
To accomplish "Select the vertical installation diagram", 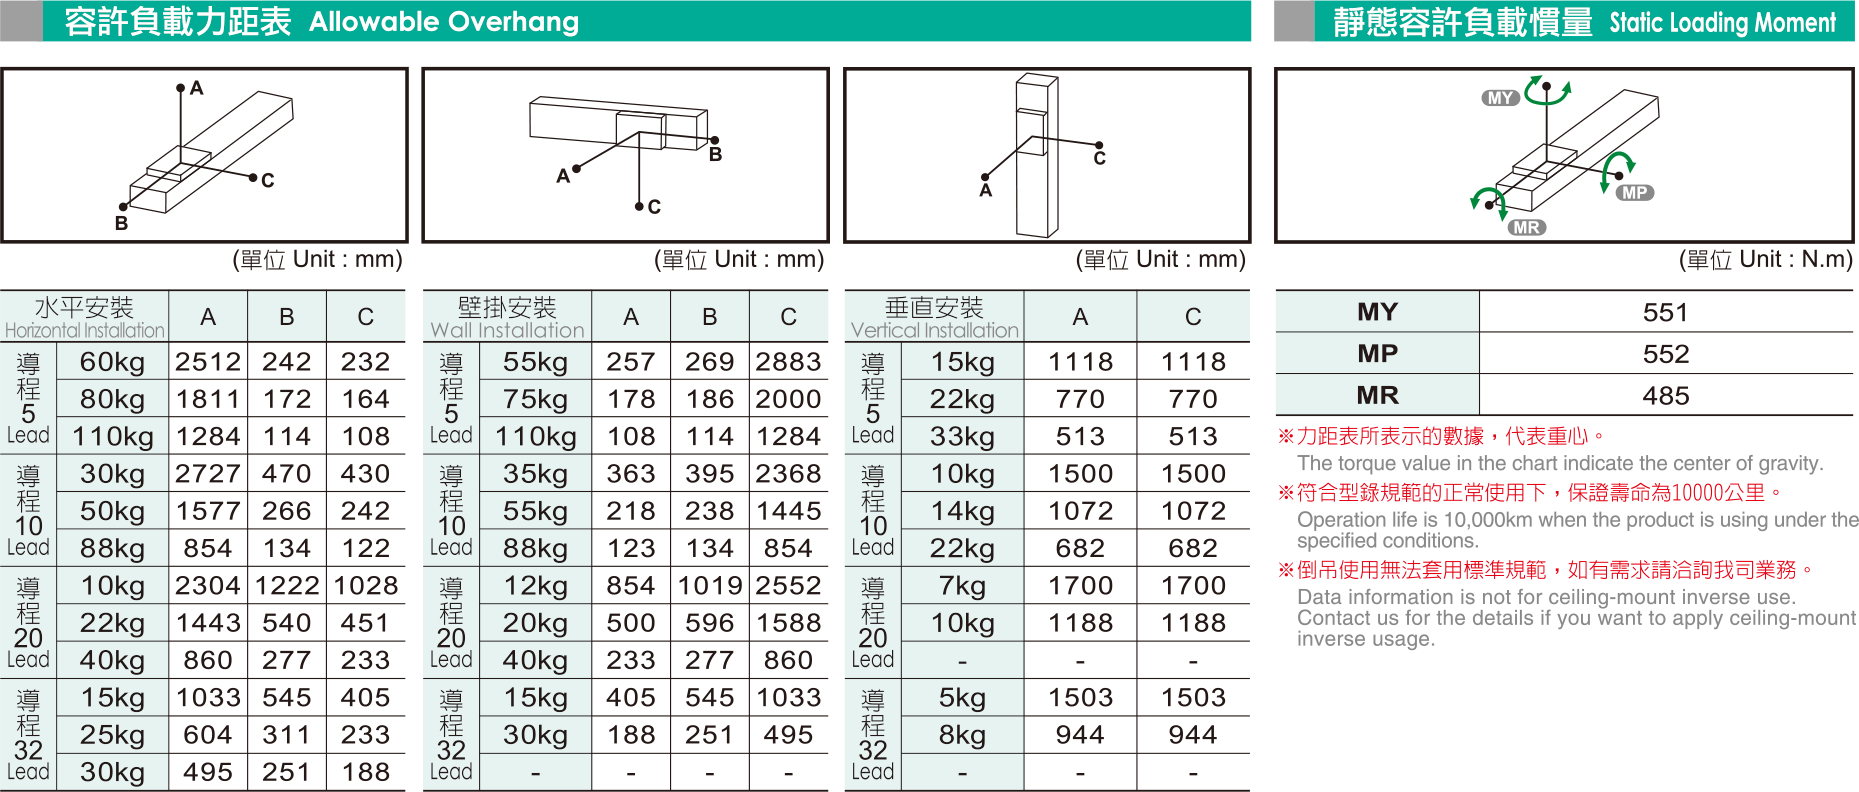I will pyautogui.click(x=1047, y=155).
